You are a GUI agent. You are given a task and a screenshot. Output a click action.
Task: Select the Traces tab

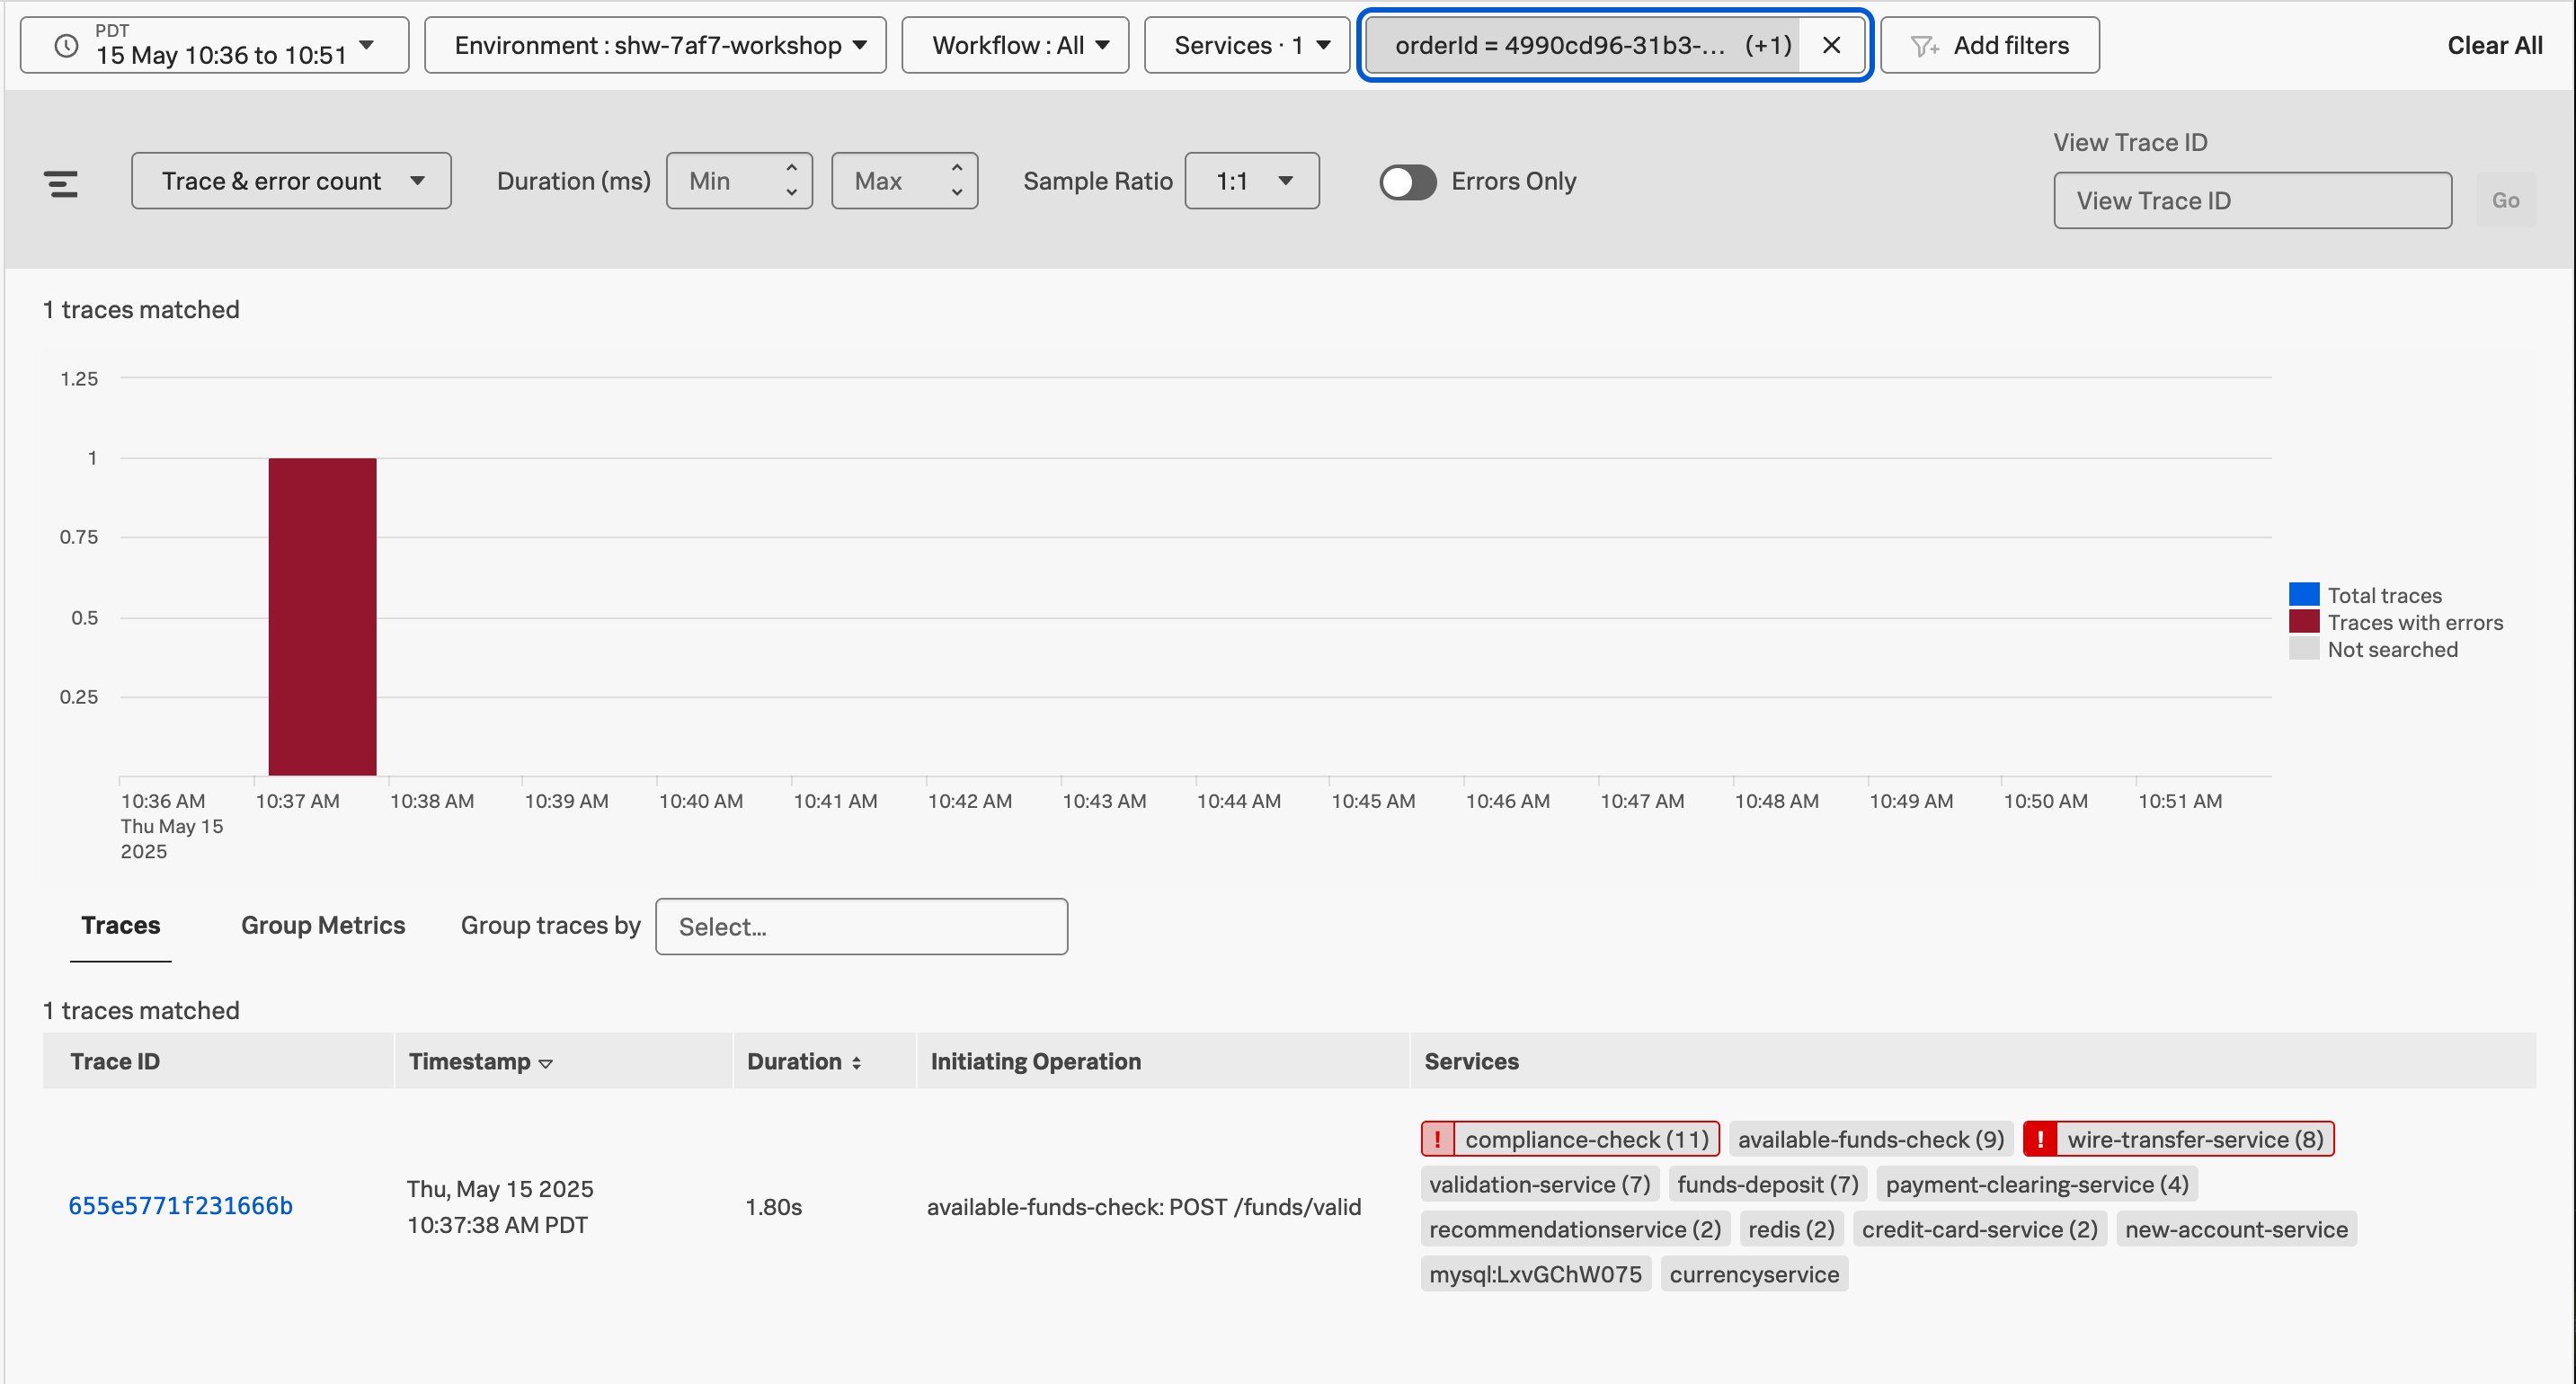(120, 925)
